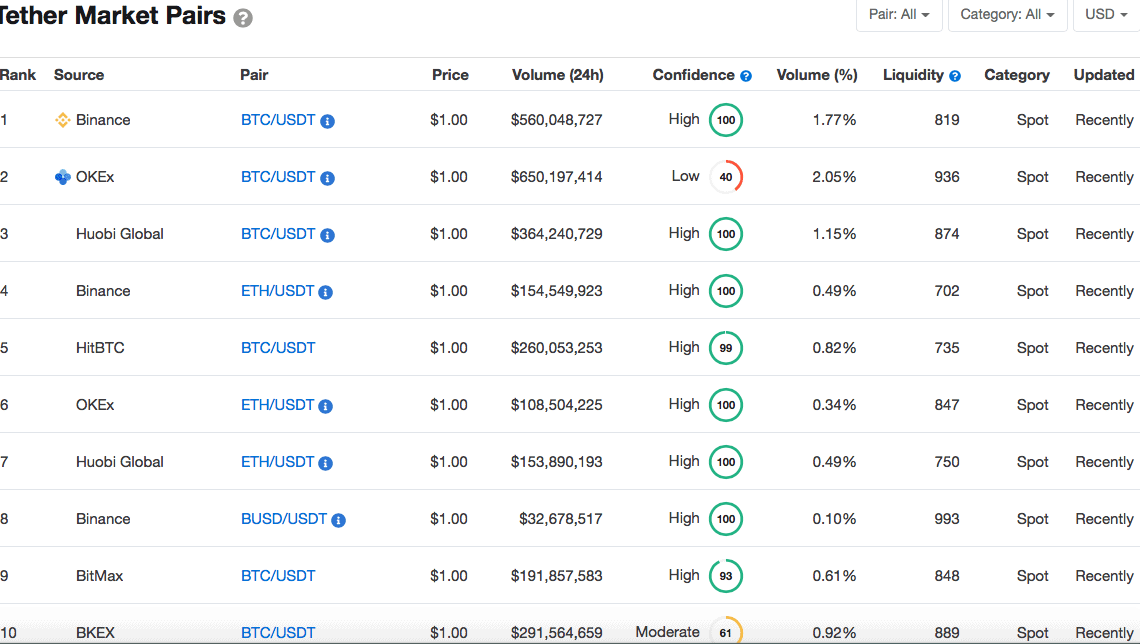The width and height of the screenshot is (1140, 644).
Task: Sort table by Rank column header
Action: coord(17,75)
